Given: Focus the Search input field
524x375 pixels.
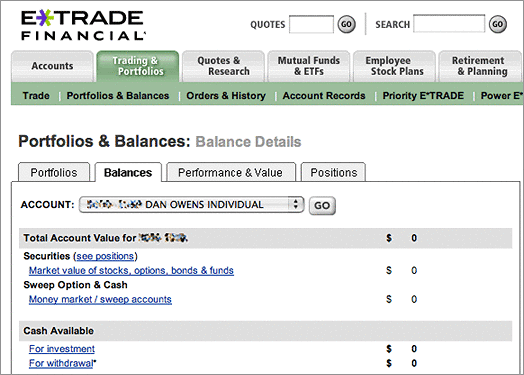Looking at the screenshot, I should coord(449,24).
